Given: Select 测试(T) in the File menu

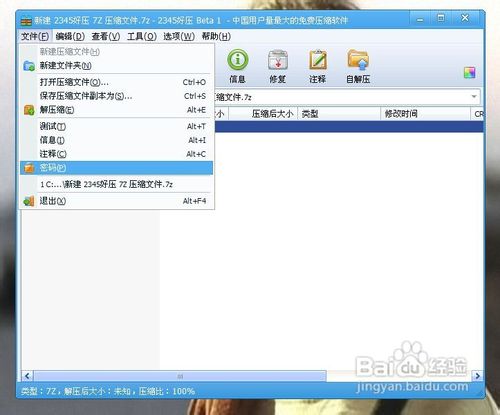Looking at the screenshot, I should point(116,126).
